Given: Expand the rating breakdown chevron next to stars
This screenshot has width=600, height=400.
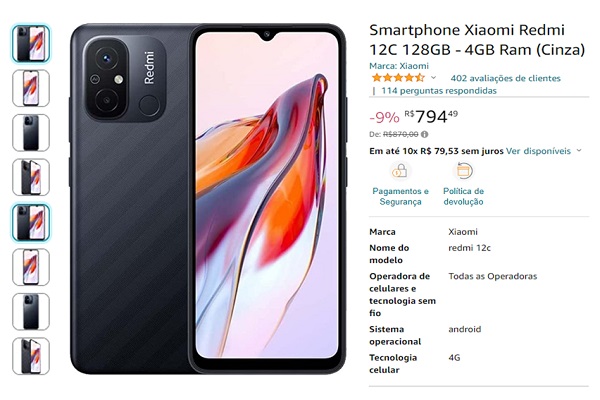Looking at the screenshot, I should [433, 78].
